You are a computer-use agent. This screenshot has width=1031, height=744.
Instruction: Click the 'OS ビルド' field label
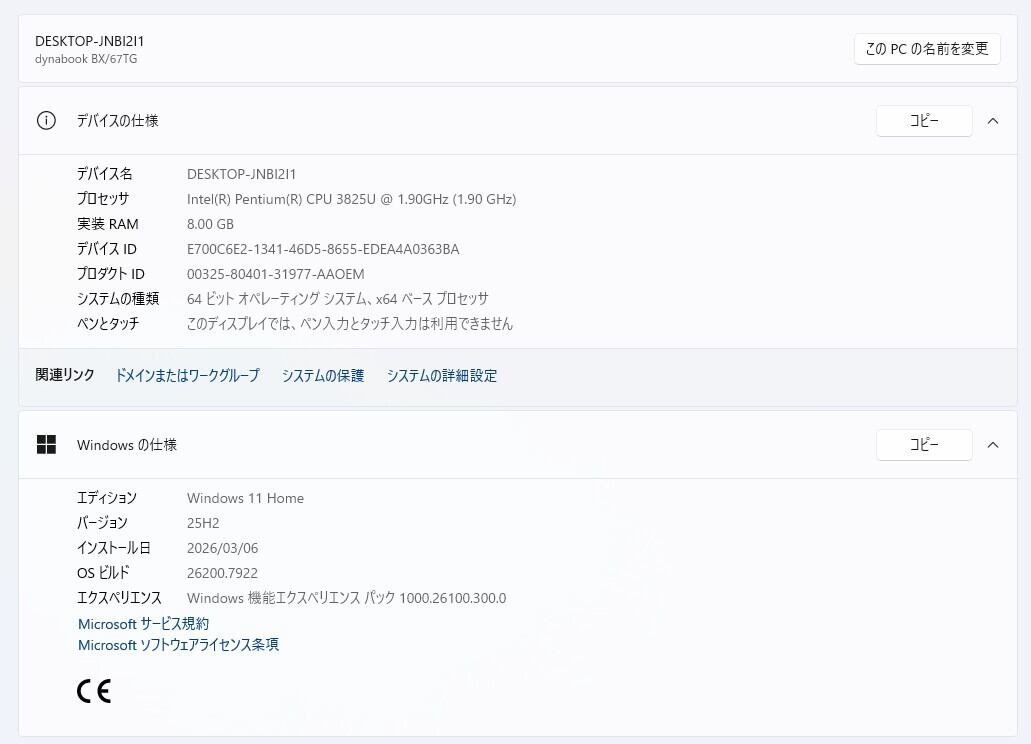[x=103, y=573]
